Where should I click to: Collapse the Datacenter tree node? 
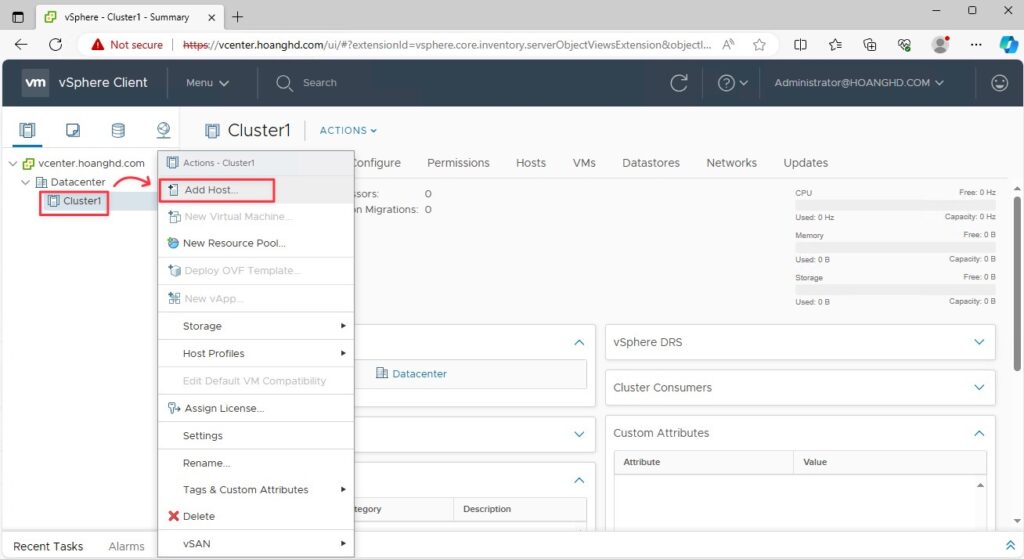coord(25,182)
